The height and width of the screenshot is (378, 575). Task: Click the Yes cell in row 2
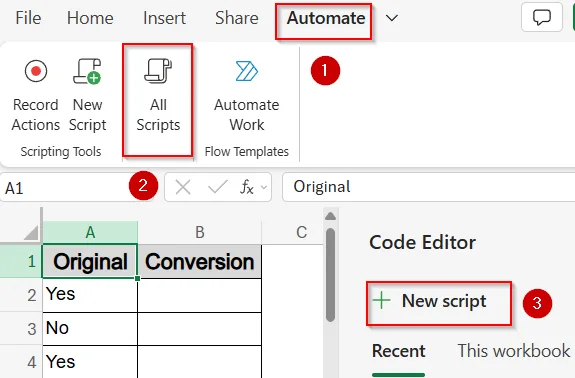coord(90,295)
